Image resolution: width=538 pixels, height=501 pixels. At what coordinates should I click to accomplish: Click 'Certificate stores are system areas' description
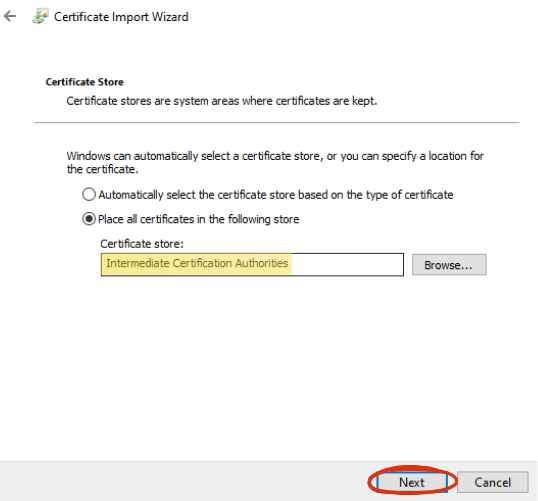[222, 101]
